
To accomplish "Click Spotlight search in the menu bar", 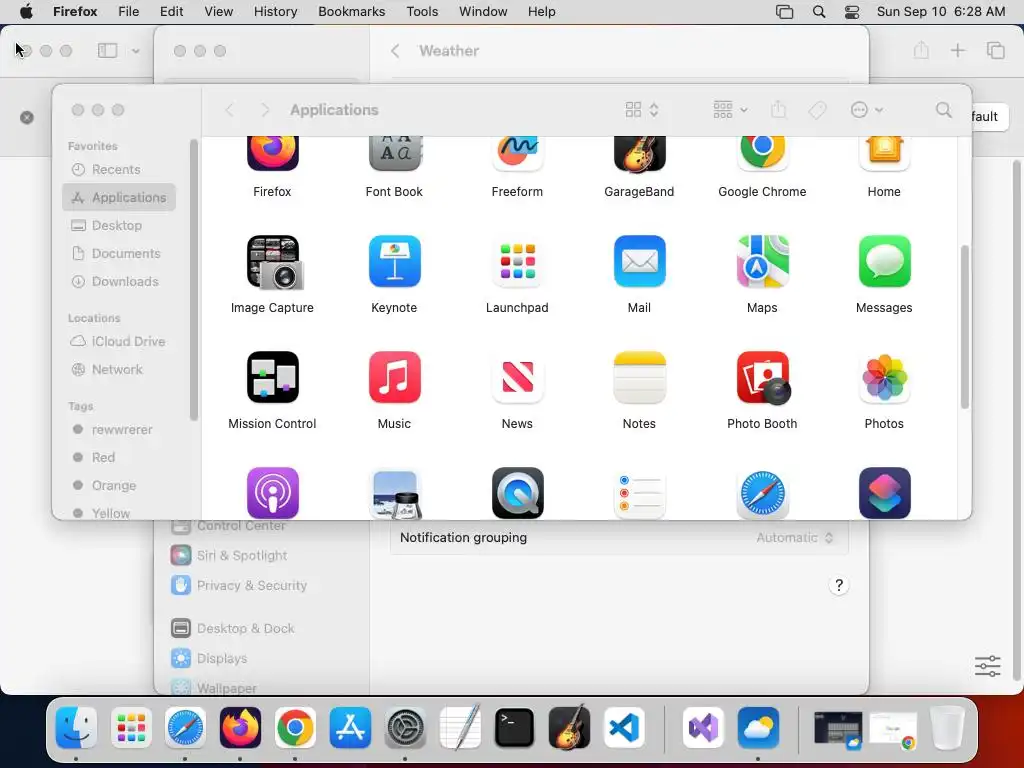I will pos(819,12).
